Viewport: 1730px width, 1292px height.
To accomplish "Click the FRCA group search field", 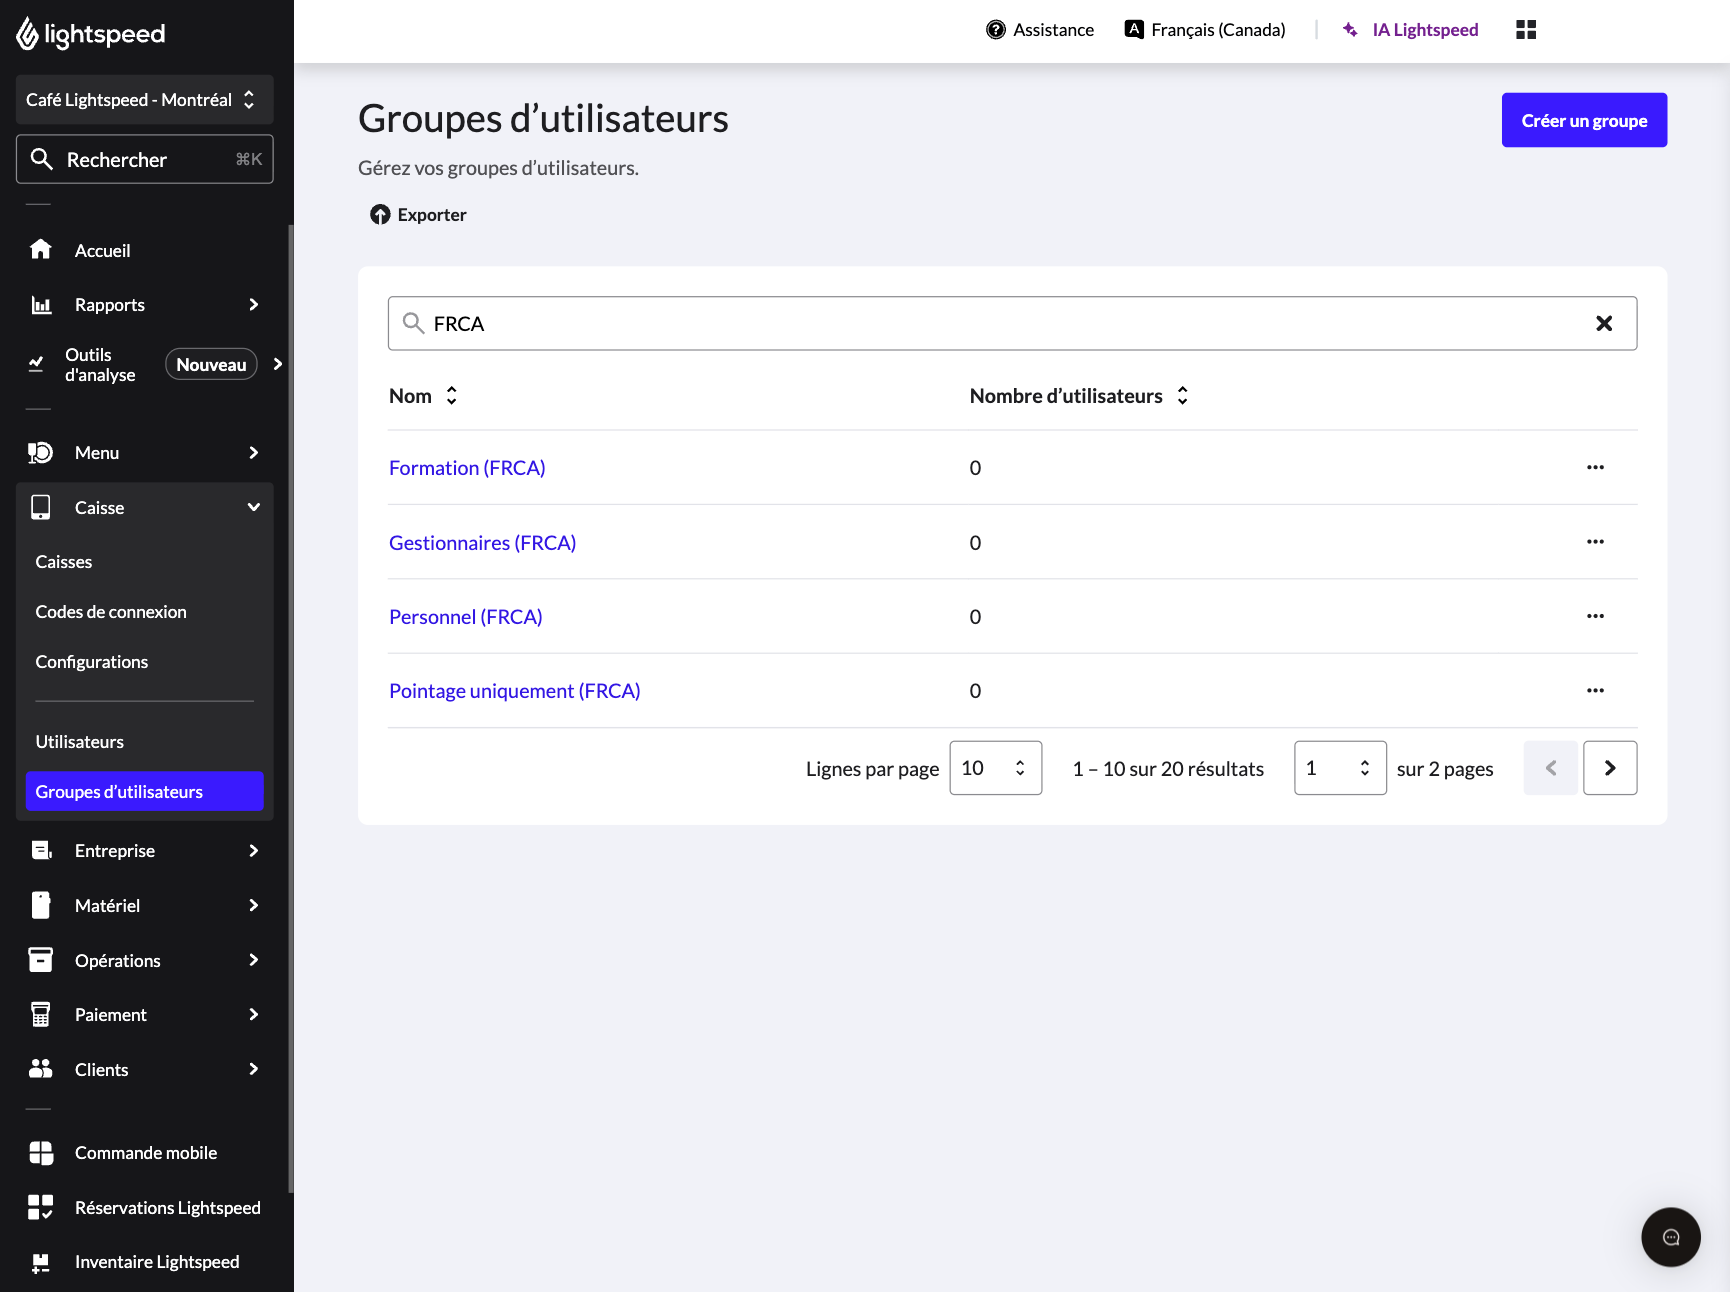I will pos(1012,323).
